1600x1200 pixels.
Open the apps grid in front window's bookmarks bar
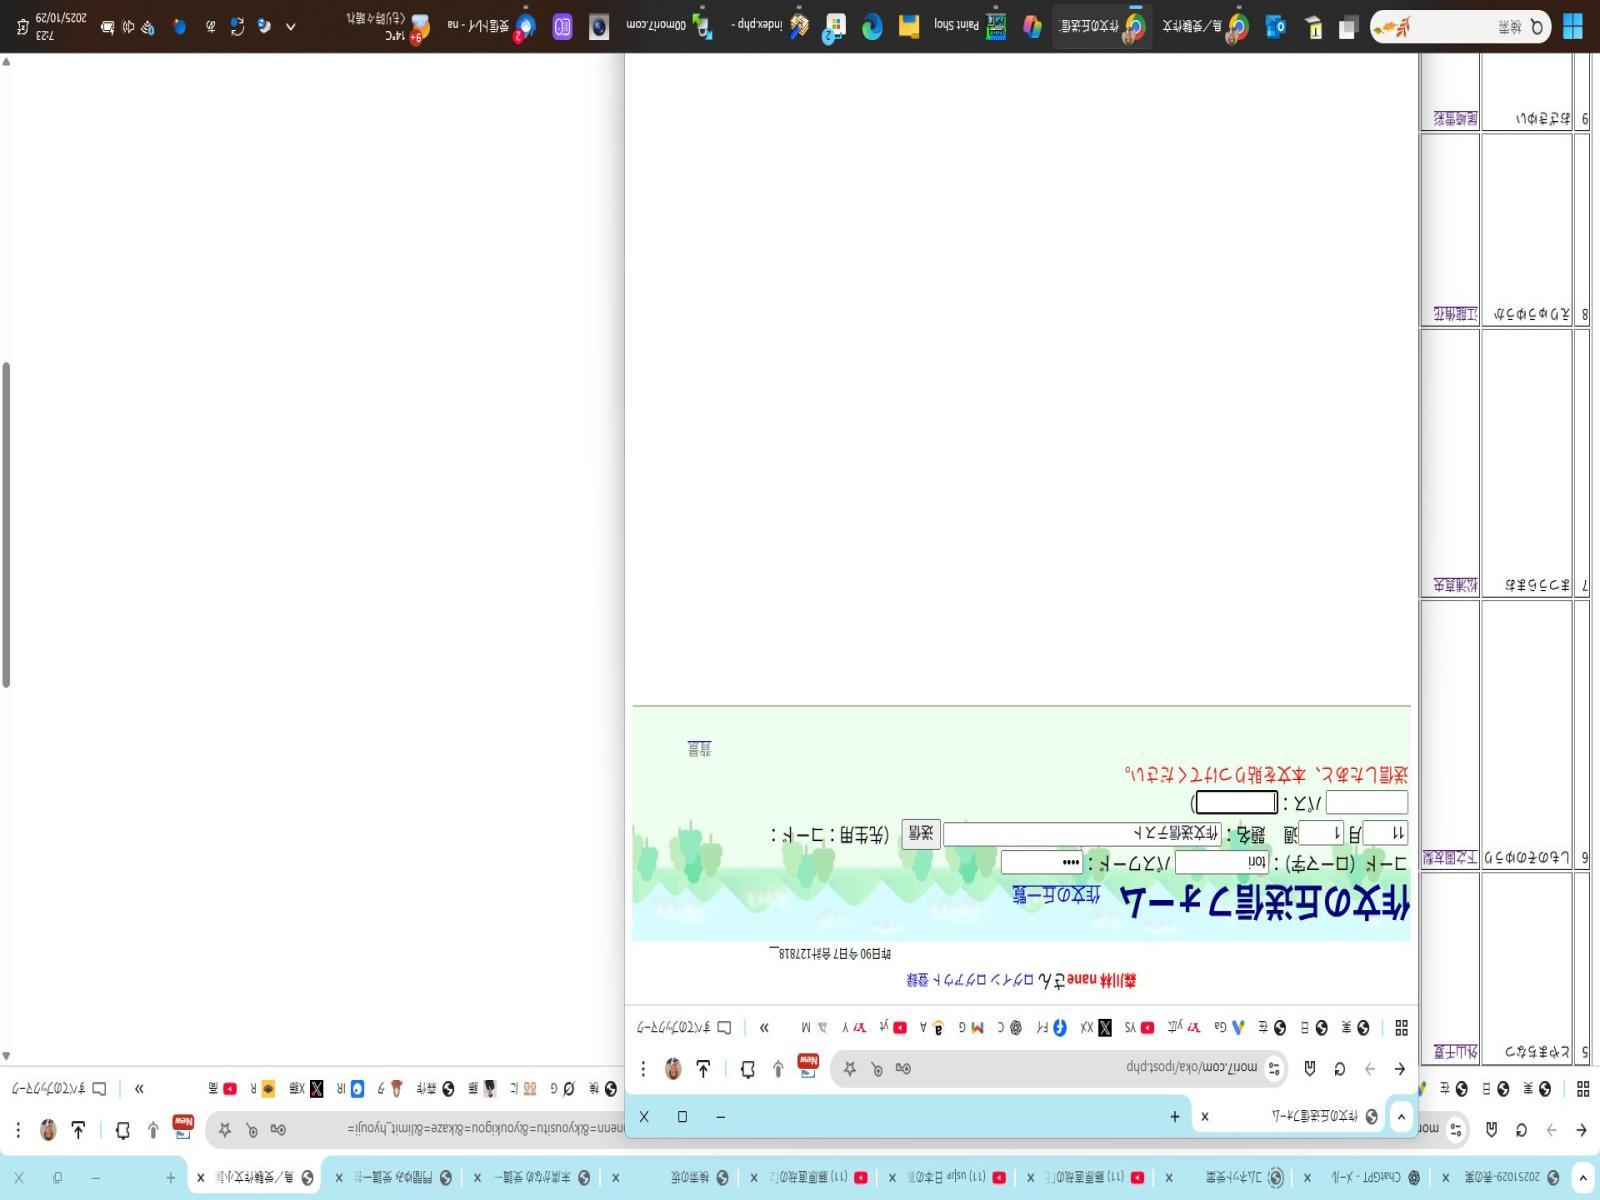[x=1401, y=1028]
